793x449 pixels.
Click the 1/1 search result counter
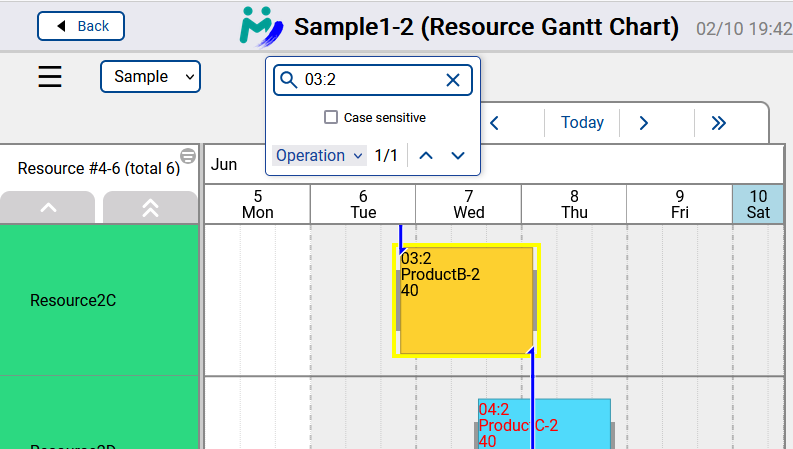coord(386,155)
